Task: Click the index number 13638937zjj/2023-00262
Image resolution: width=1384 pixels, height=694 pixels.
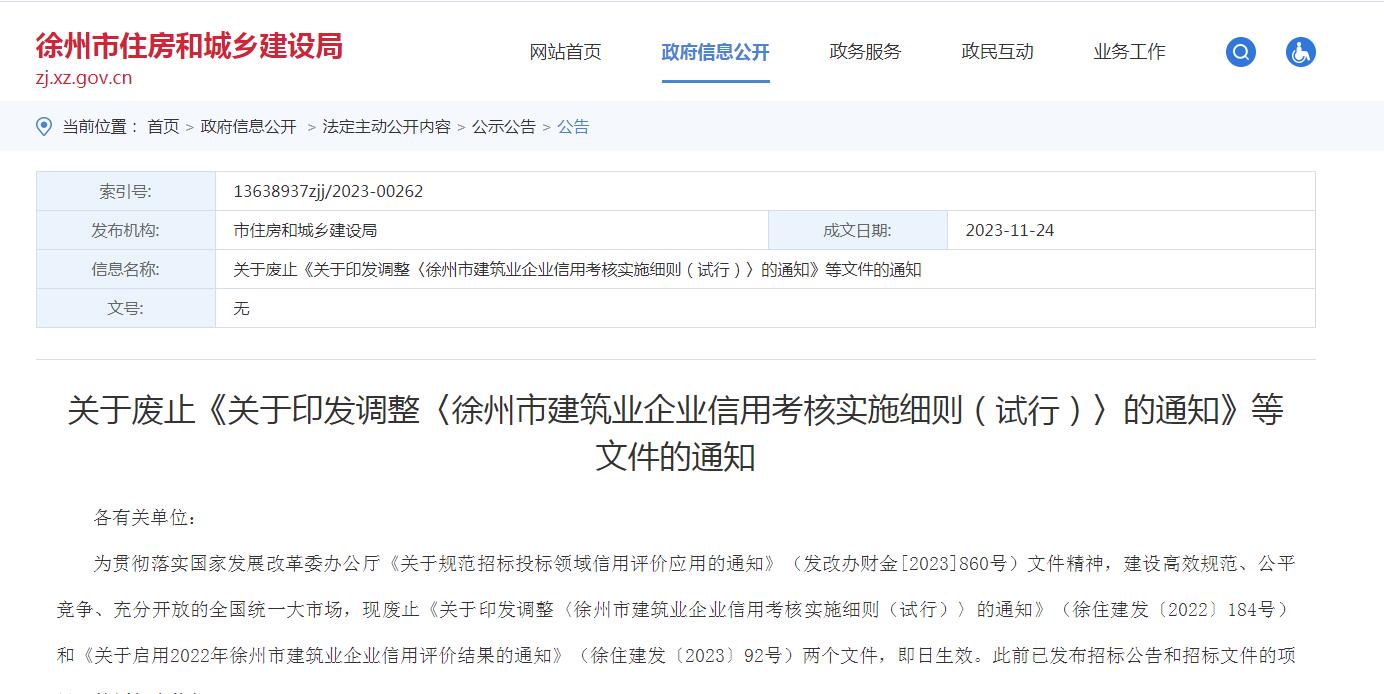Action: click(x=328, y=191)
